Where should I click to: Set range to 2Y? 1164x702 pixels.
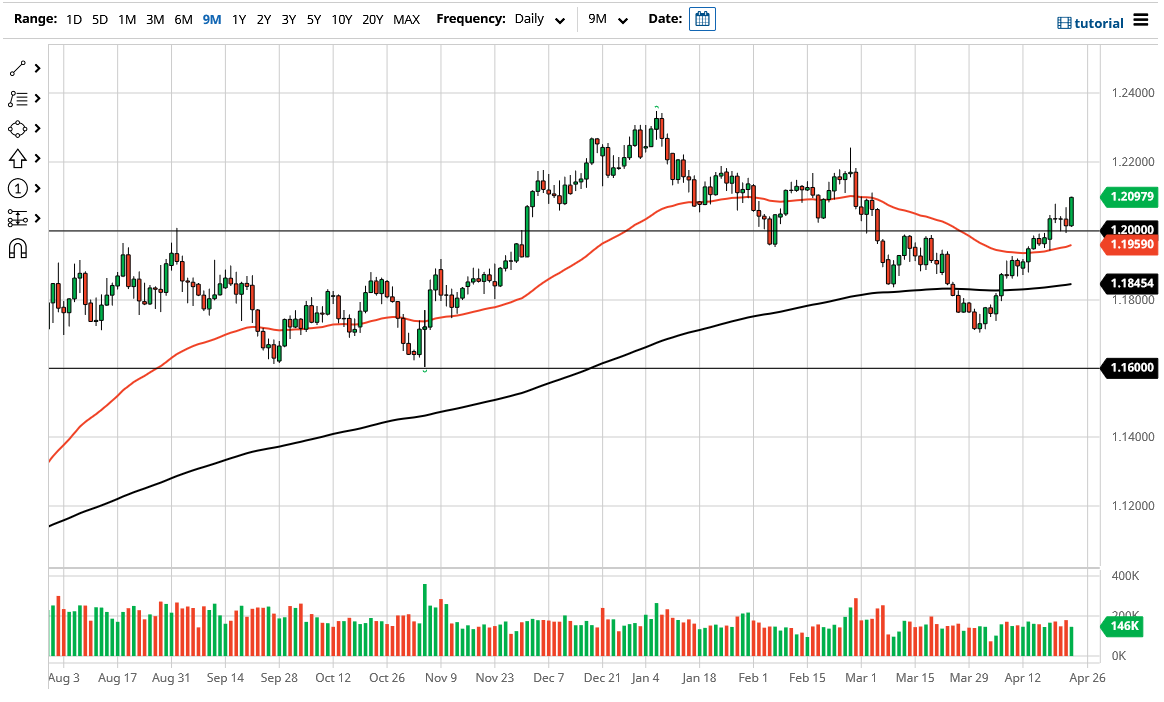pyautogui.click(x=264, y=19)
